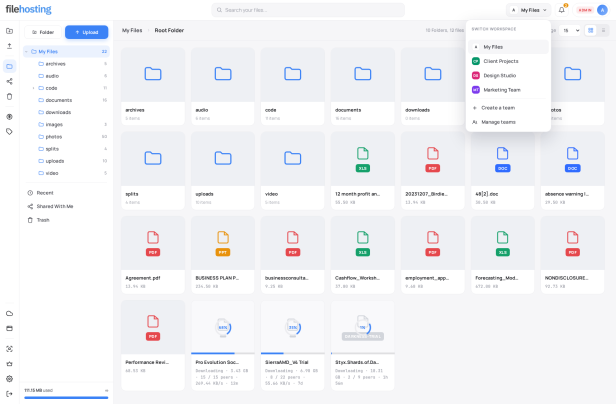The height and width of the screenshot is (404, 616).
Task: Open the code folder card
Action: [293, 86]
